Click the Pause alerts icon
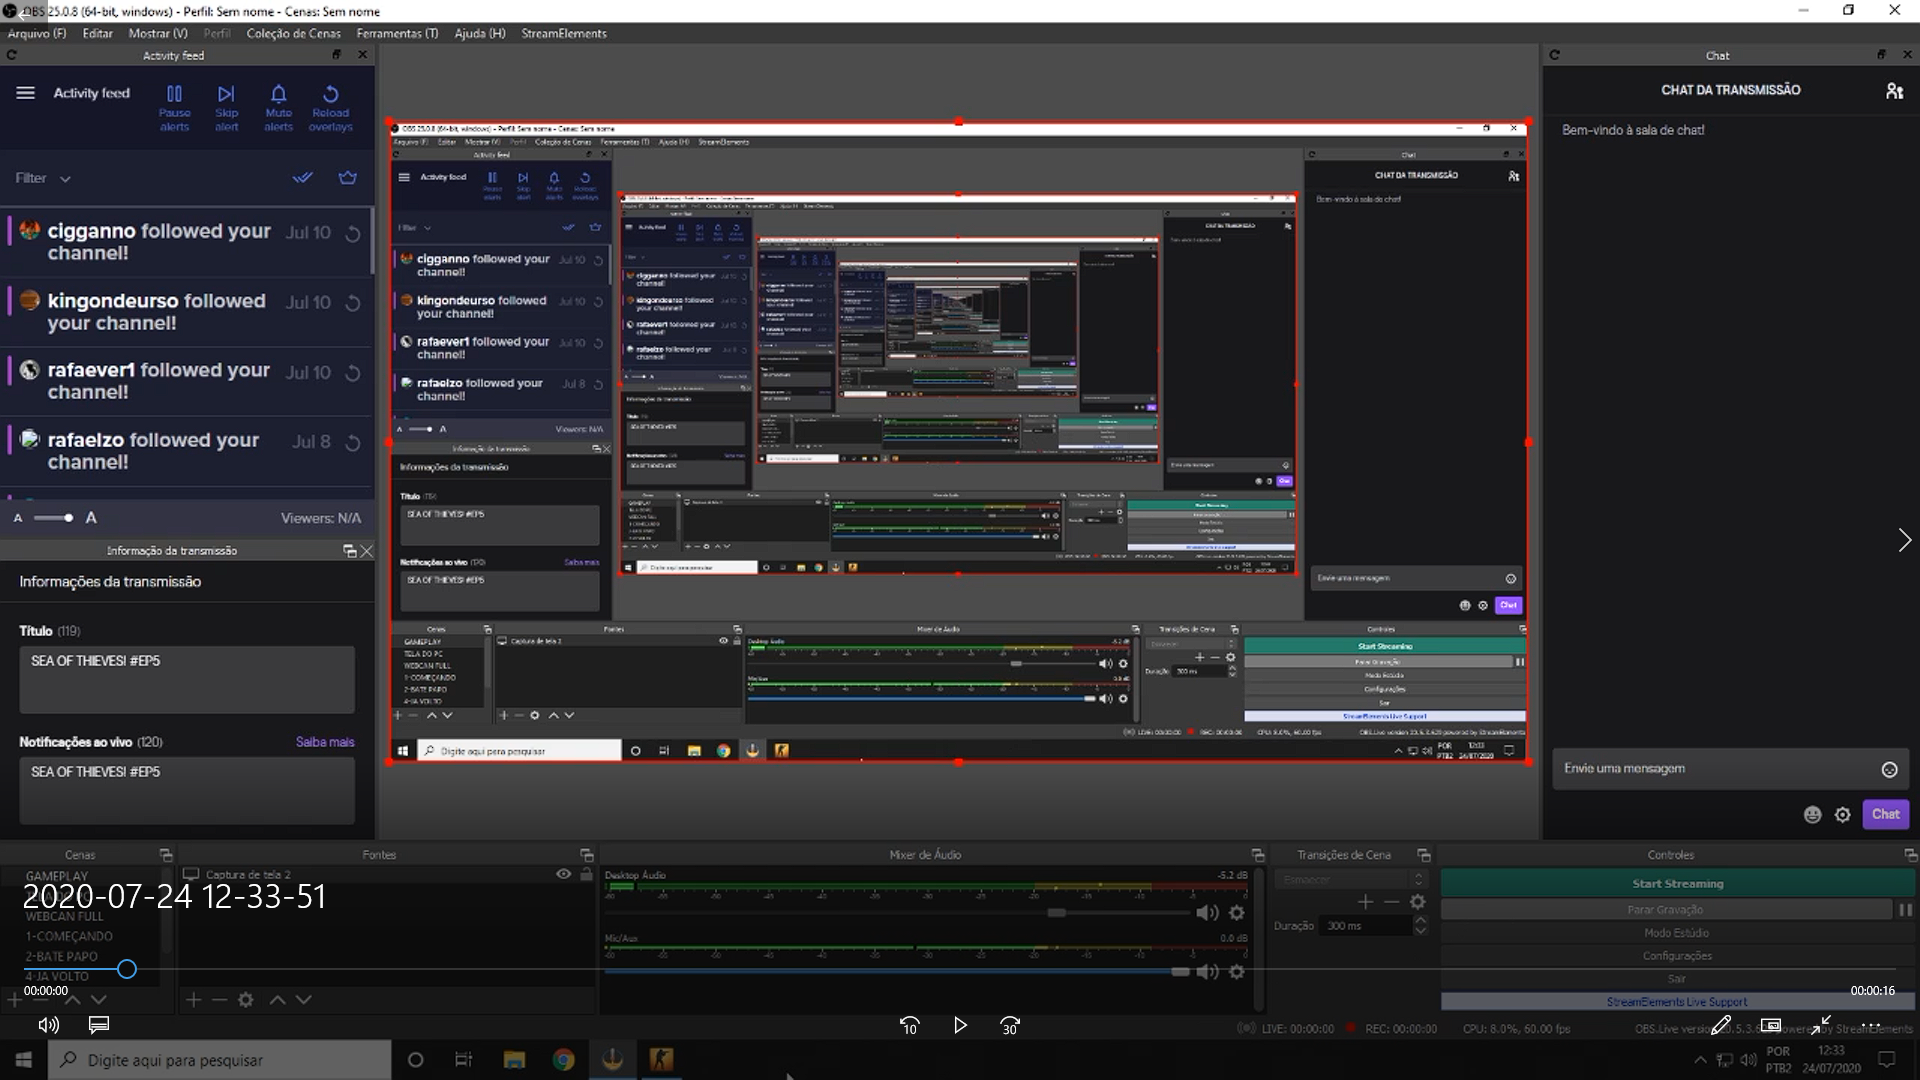The image size is (1920, 1080). (x=174, y=94)
